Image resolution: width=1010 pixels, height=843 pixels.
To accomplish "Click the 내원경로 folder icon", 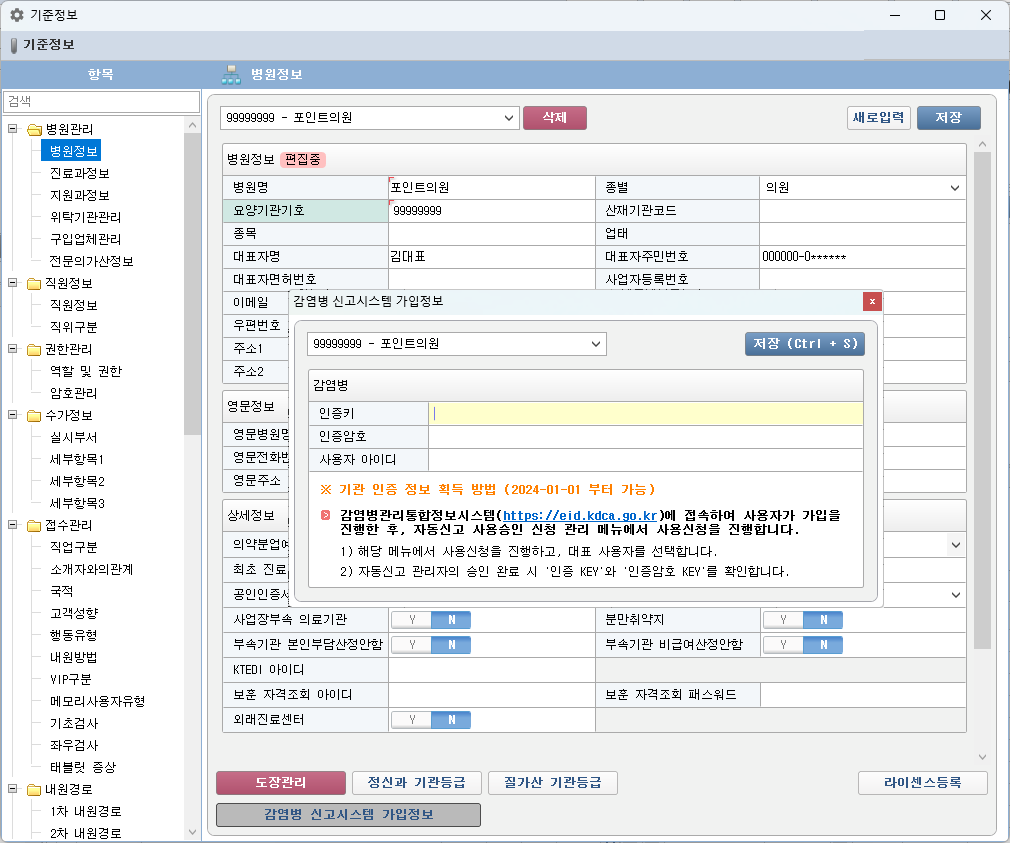I will click(34, 789).
